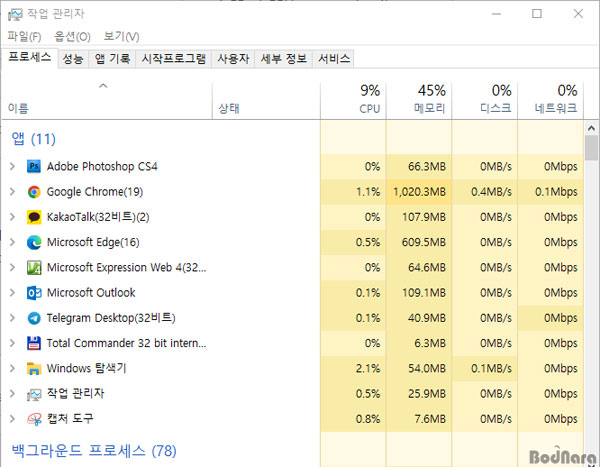Image resolution: width=600 pixels, height=467 pixels.
Task: Sort by the 상태 column header
Action: point(266,100)
